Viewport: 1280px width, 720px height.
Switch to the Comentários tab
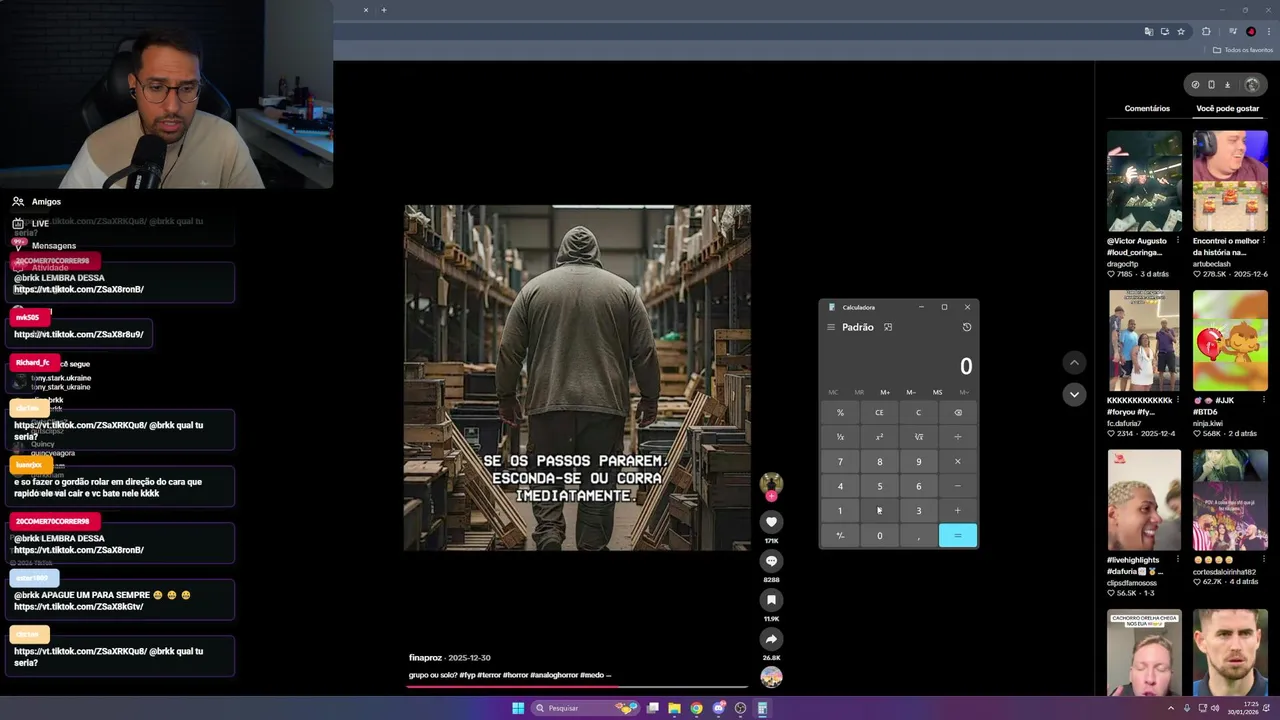coord(1147,108)
